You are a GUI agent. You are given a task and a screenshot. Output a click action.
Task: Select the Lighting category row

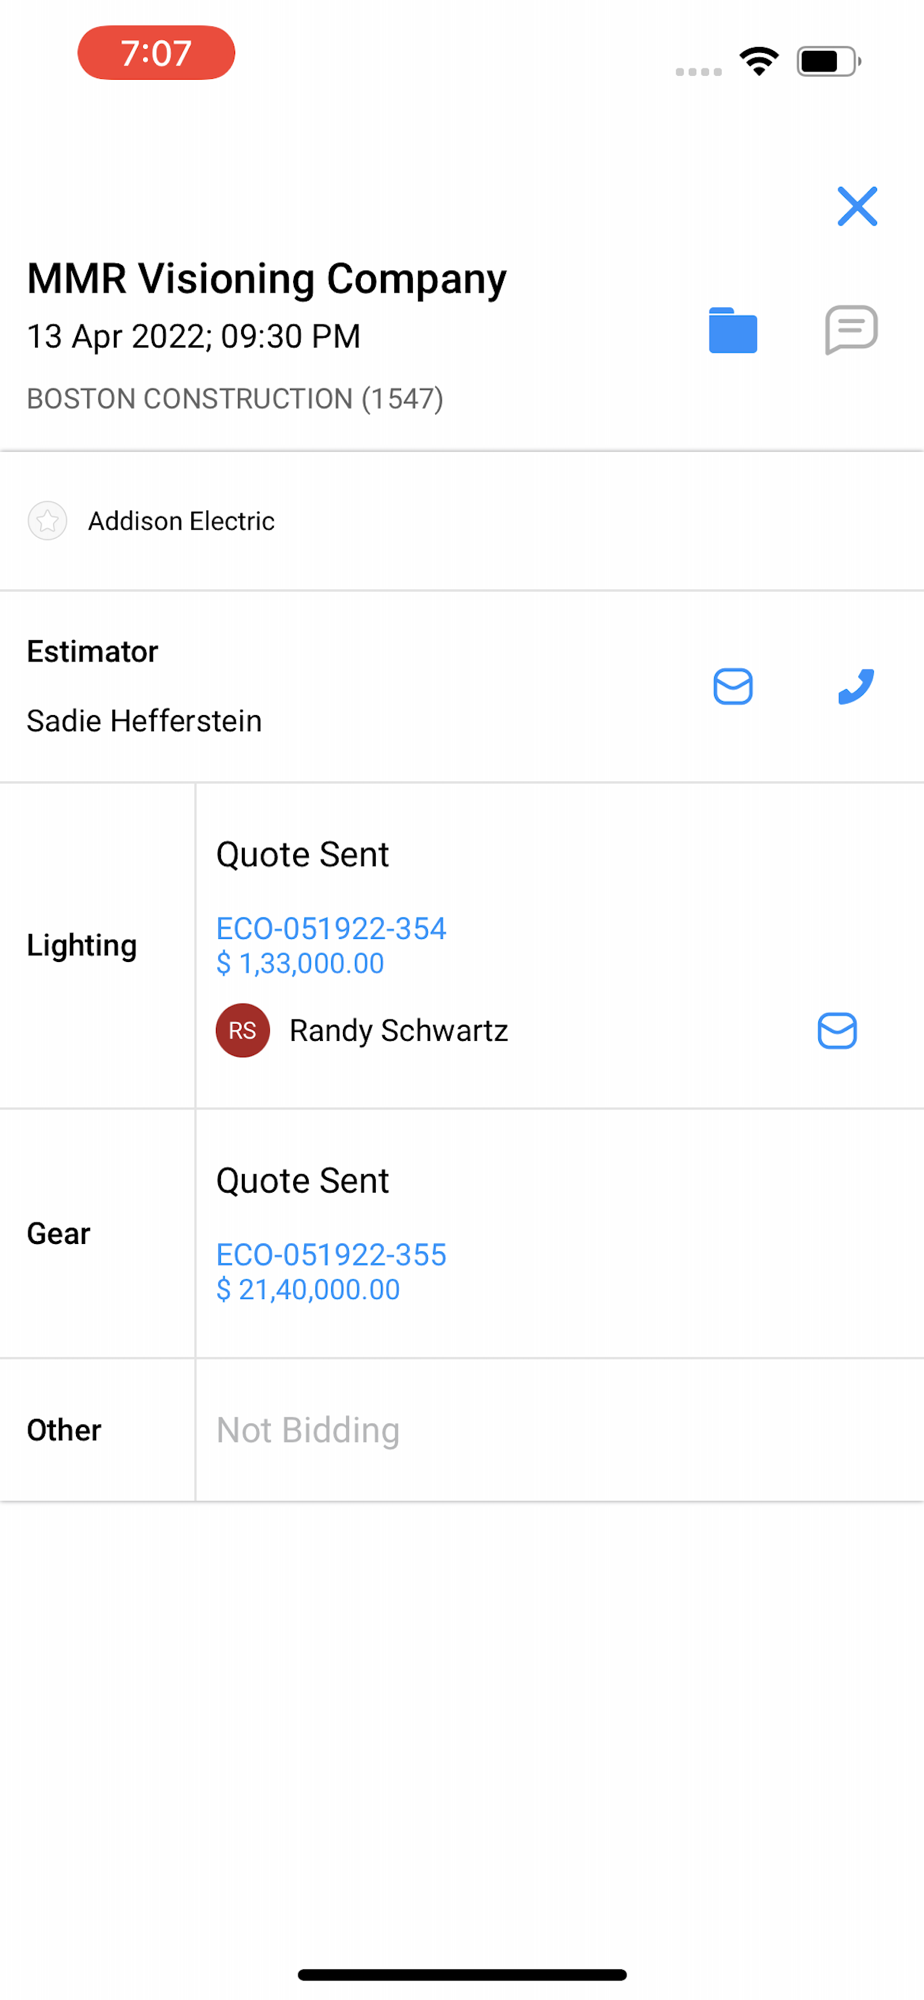tap(82, 945)
